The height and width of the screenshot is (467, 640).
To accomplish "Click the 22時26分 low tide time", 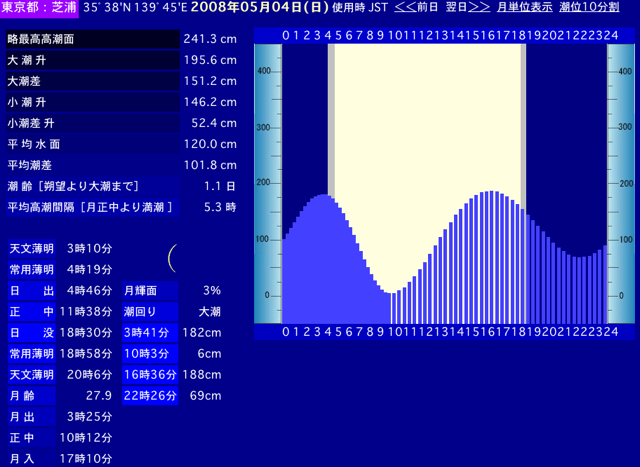I will pos(150,396).
